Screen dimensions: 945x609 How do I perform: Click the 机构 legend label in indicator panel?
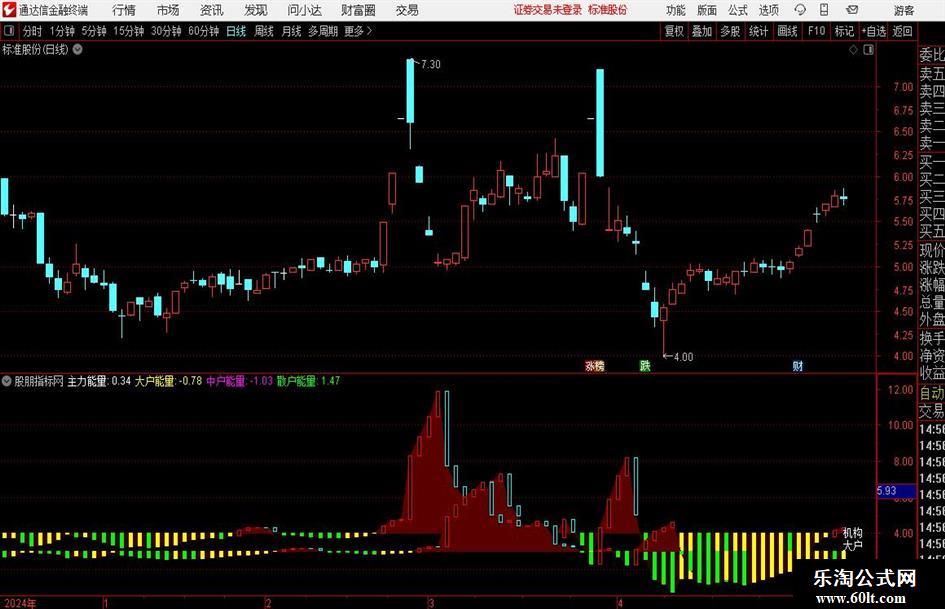852,532
